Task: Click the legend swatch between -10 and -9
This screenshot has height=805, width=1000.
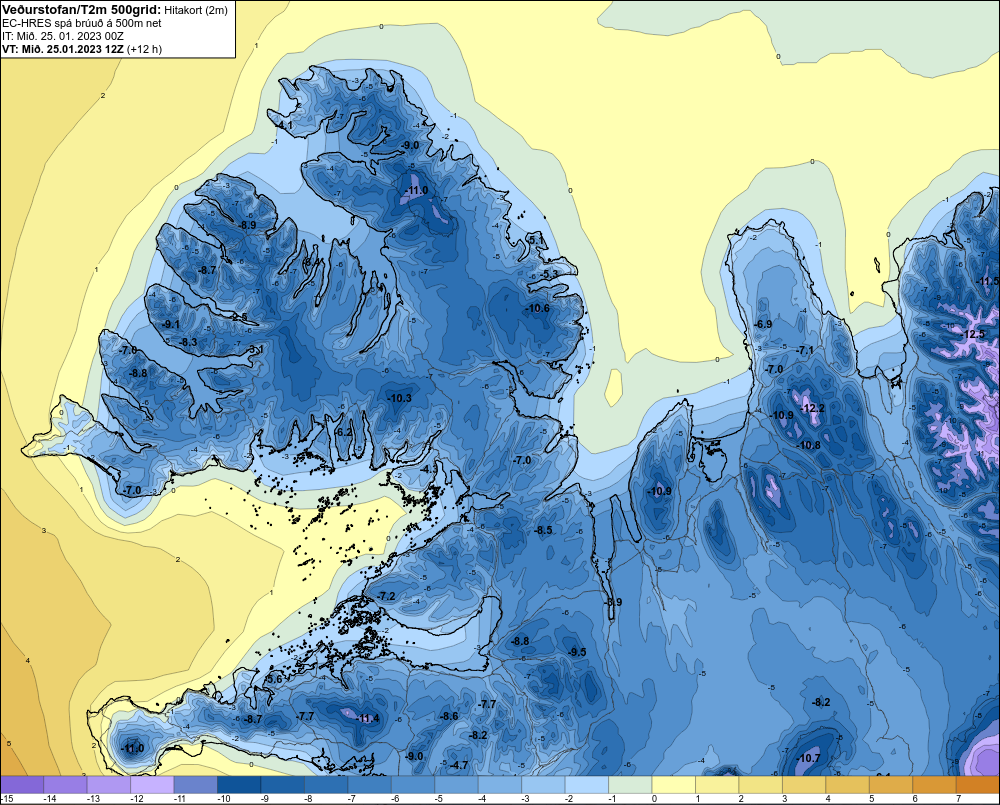Action: pos(239,785)
